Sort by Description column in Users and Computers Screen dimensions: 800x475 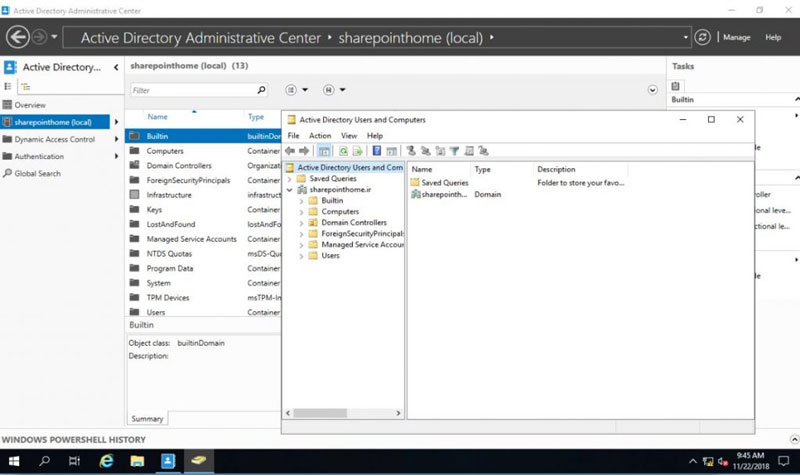[556, 169]
